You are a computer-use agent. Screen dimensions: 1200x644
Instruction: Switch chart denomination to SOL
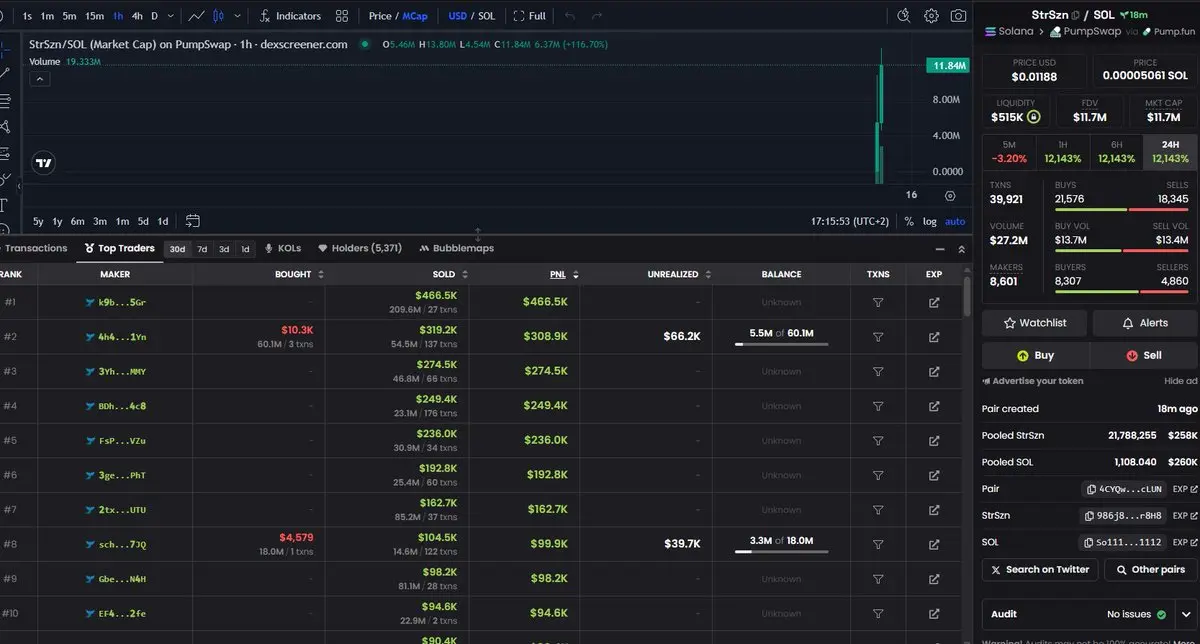[487, 16]
